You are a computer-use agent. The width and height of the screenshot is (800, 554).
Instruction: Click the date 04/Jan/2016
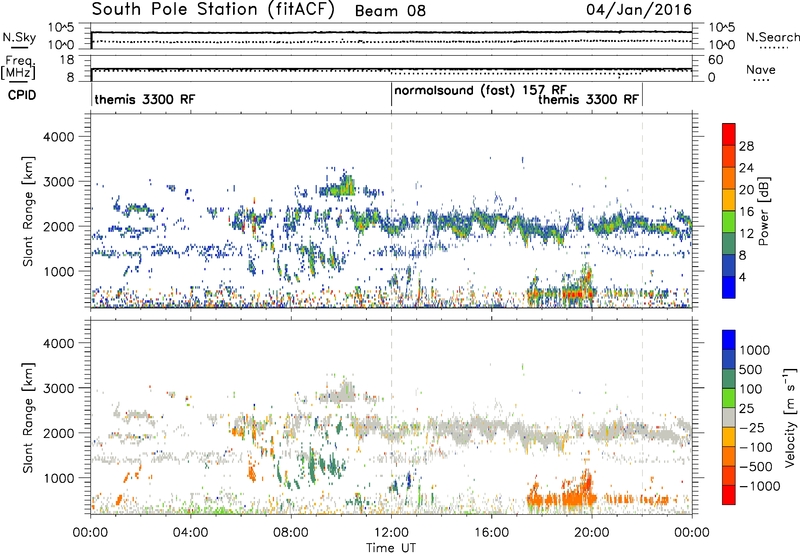639,10
